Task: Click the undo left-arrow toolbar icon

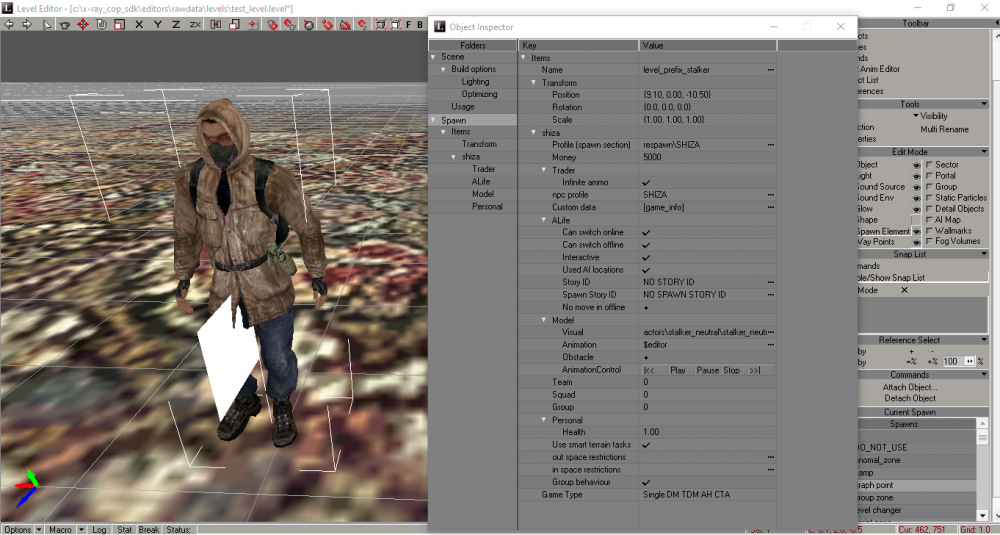Action: click(8, 23)
